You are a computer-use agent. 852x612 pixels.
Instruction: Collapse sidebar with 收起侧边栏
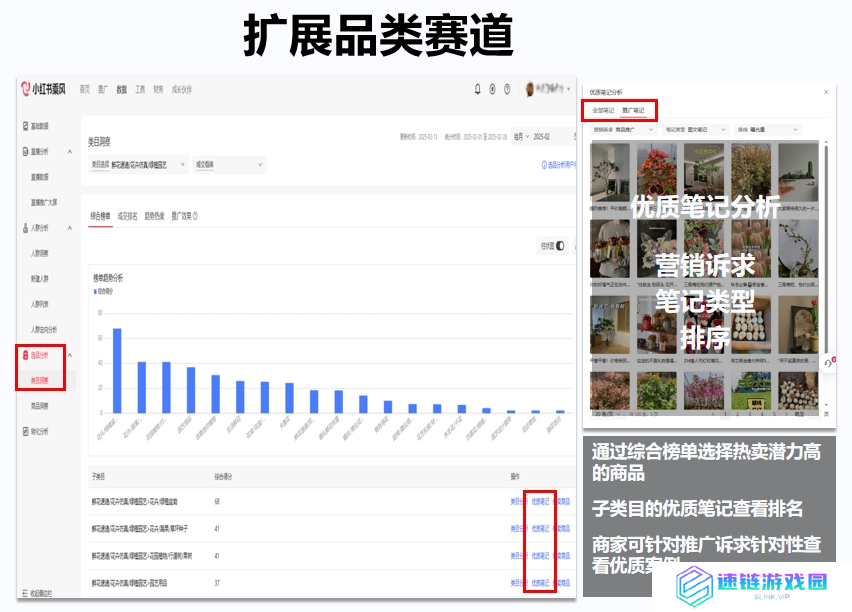[x=37, y=593]
